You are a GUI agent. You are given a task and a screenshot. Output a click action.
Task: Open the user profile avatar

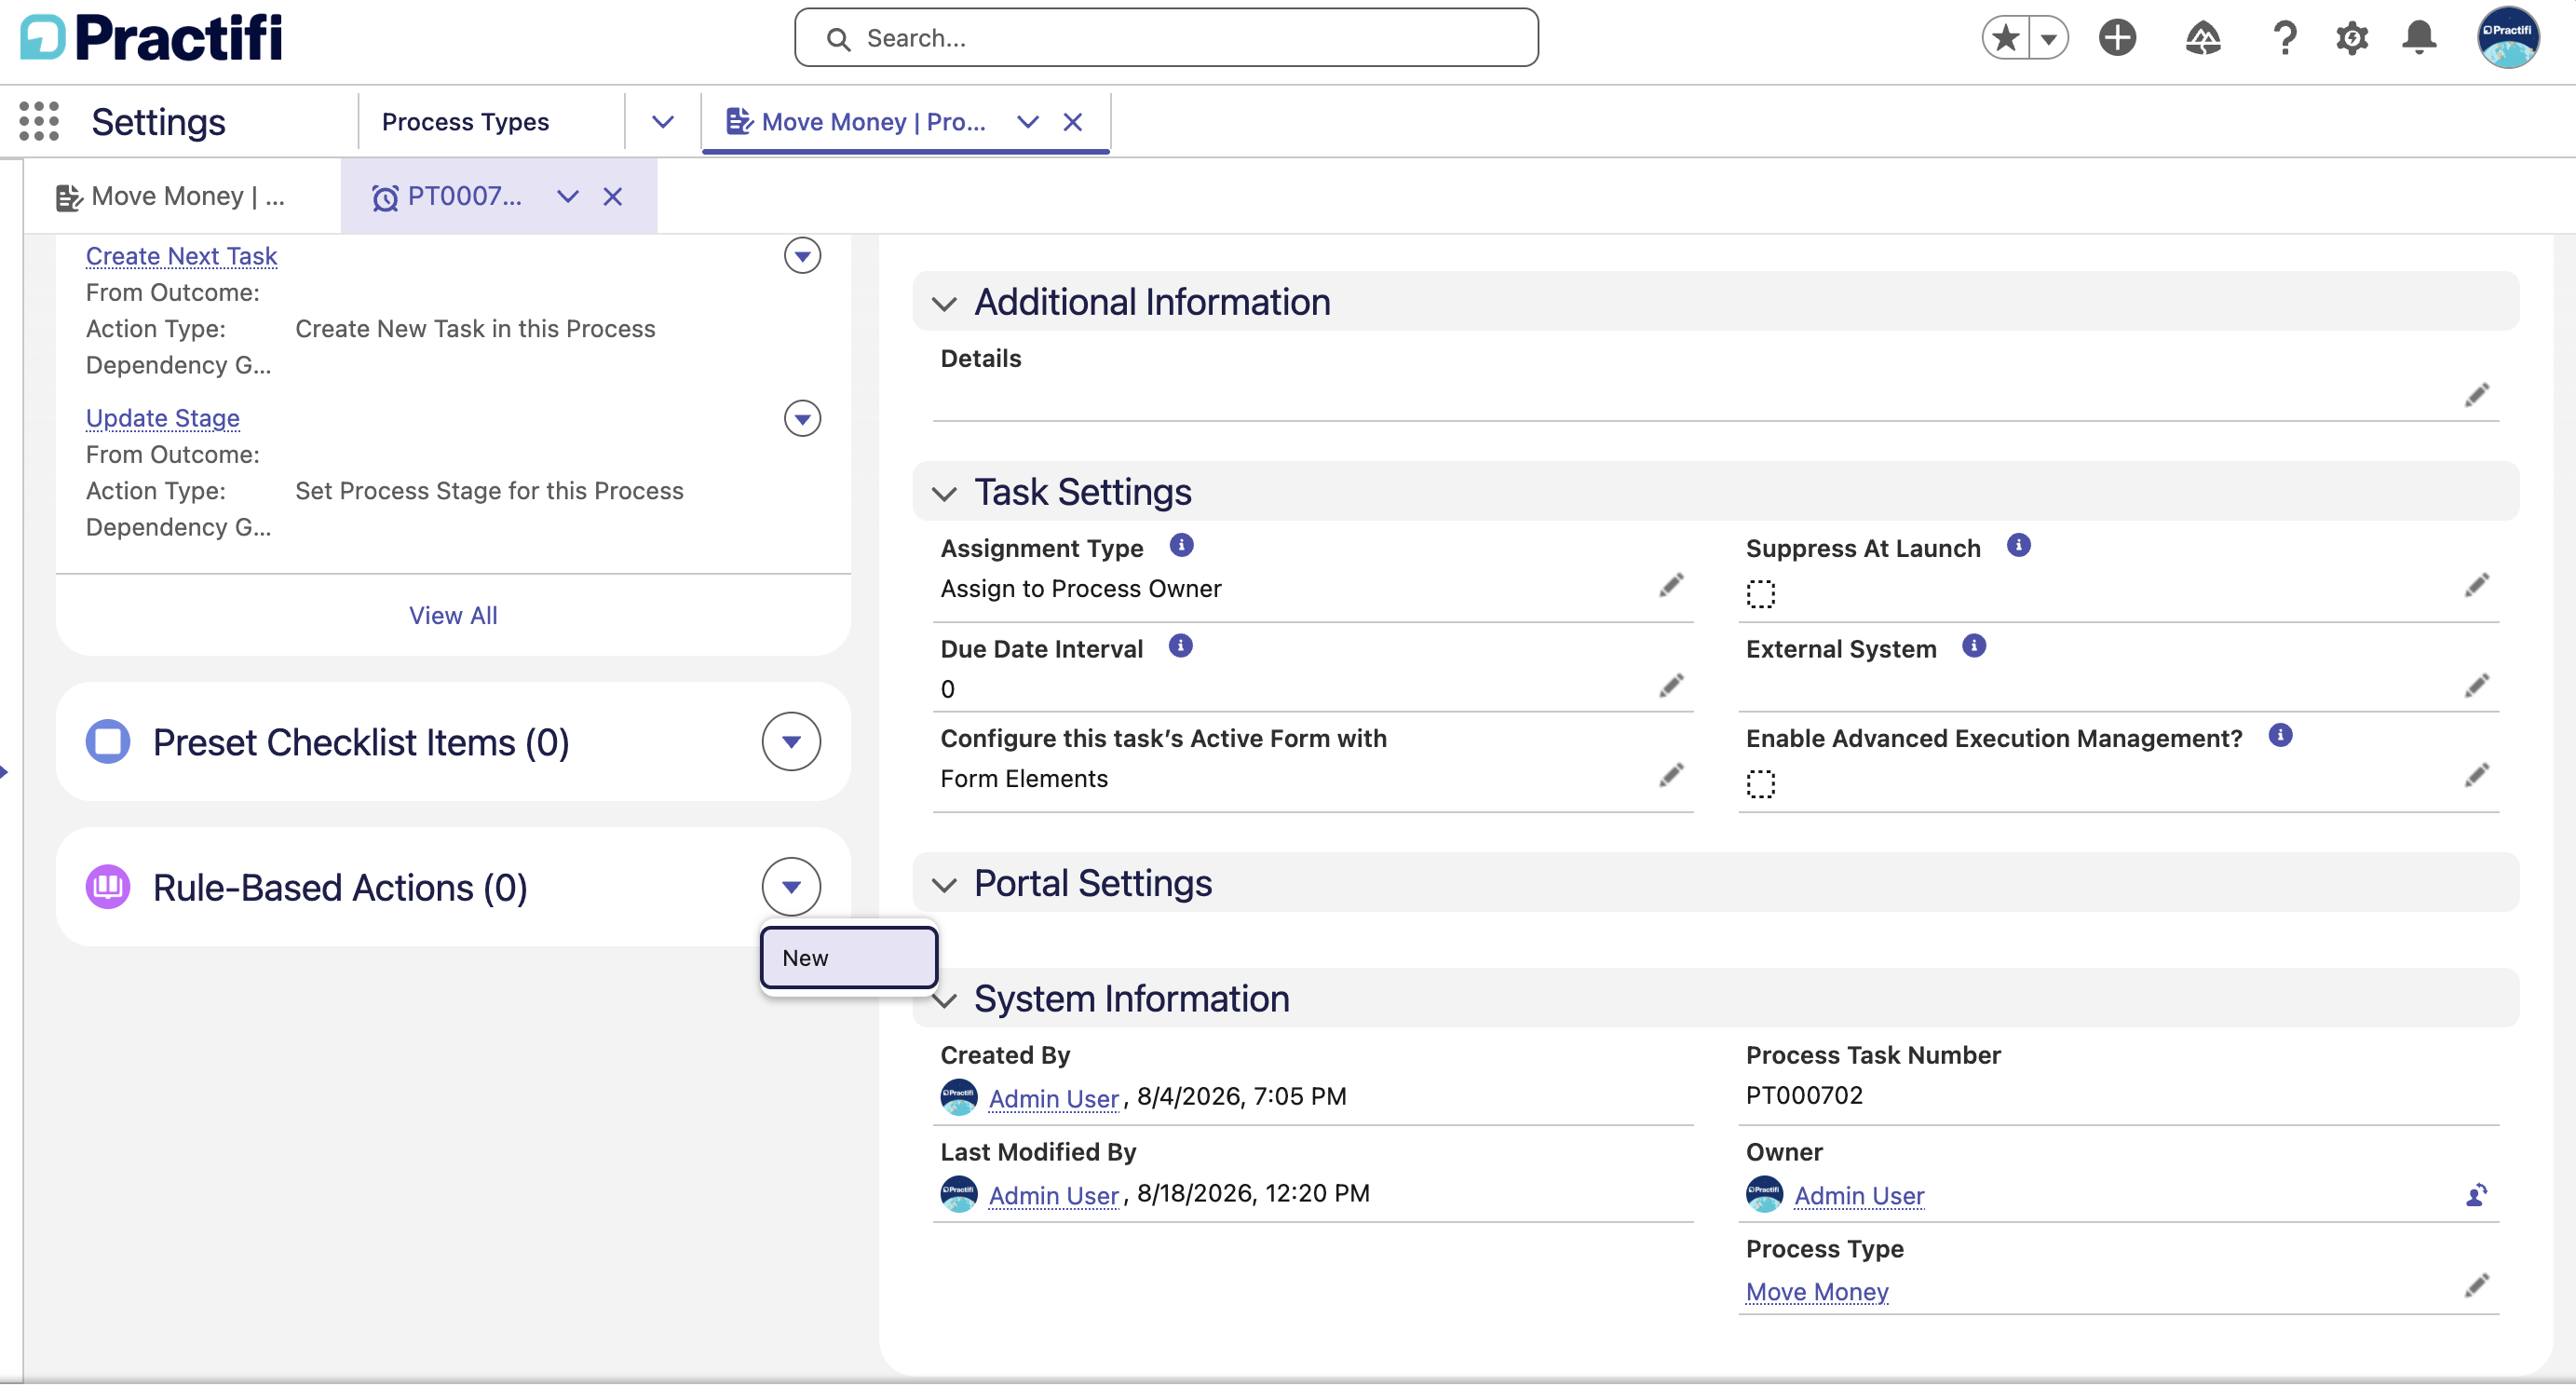[2507, 38]
